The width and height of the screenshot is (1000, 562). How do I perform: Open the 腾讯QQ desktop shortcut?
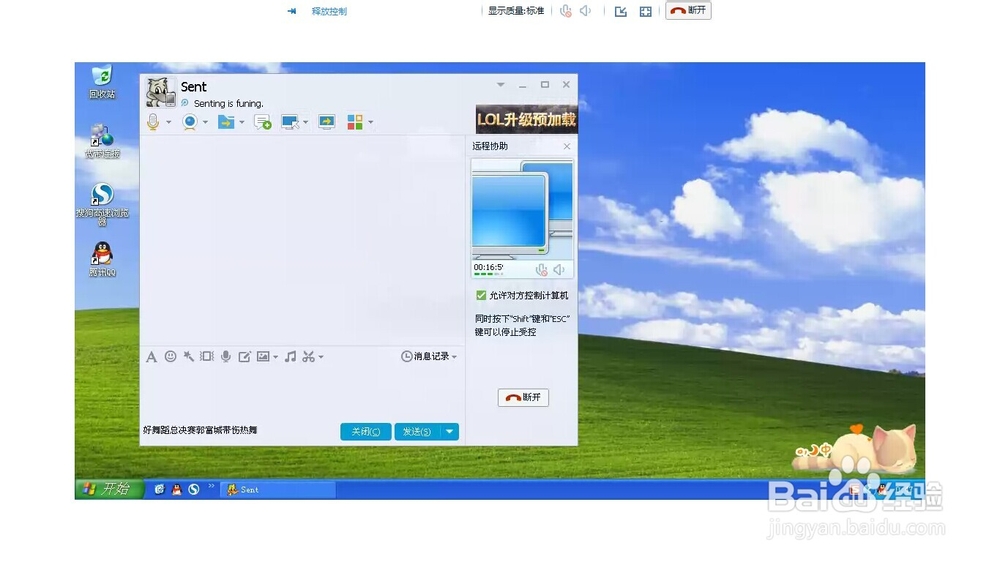pos(102,259)
